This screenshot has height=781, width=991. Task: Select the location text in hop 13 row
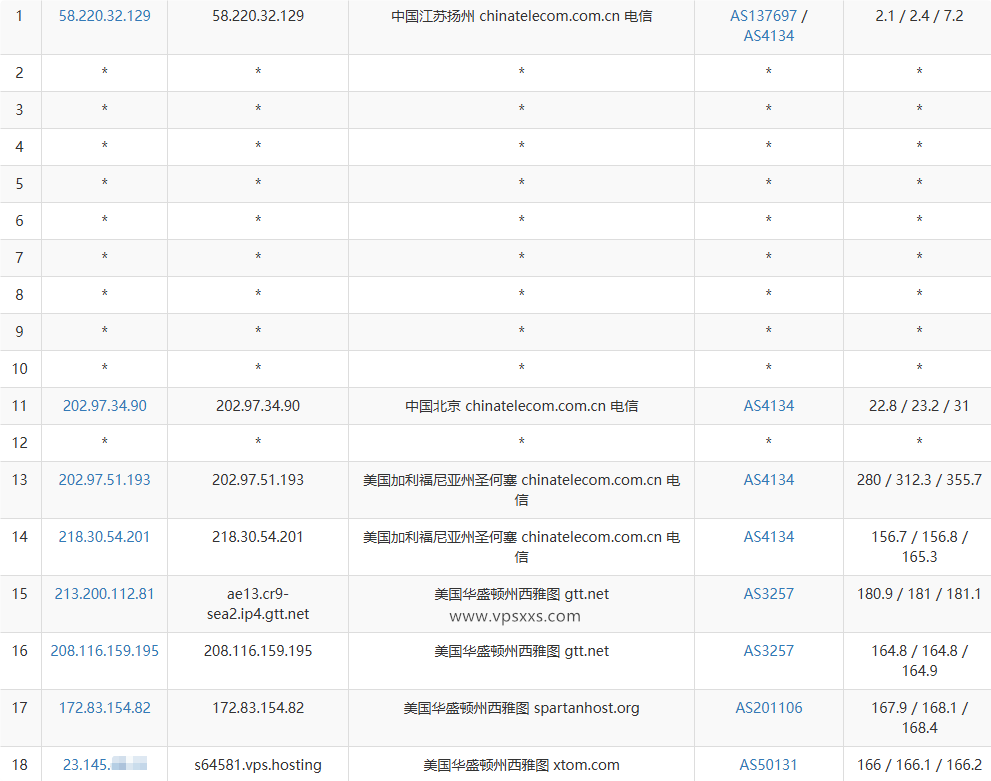coord(521,490)
